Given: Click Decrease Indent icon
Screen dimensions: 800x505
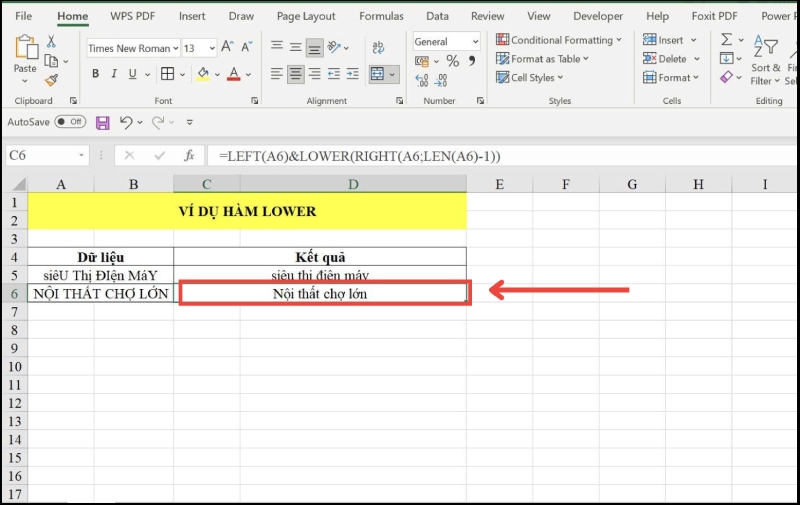Looking at the screenshot, I should (x=334, y=74).
